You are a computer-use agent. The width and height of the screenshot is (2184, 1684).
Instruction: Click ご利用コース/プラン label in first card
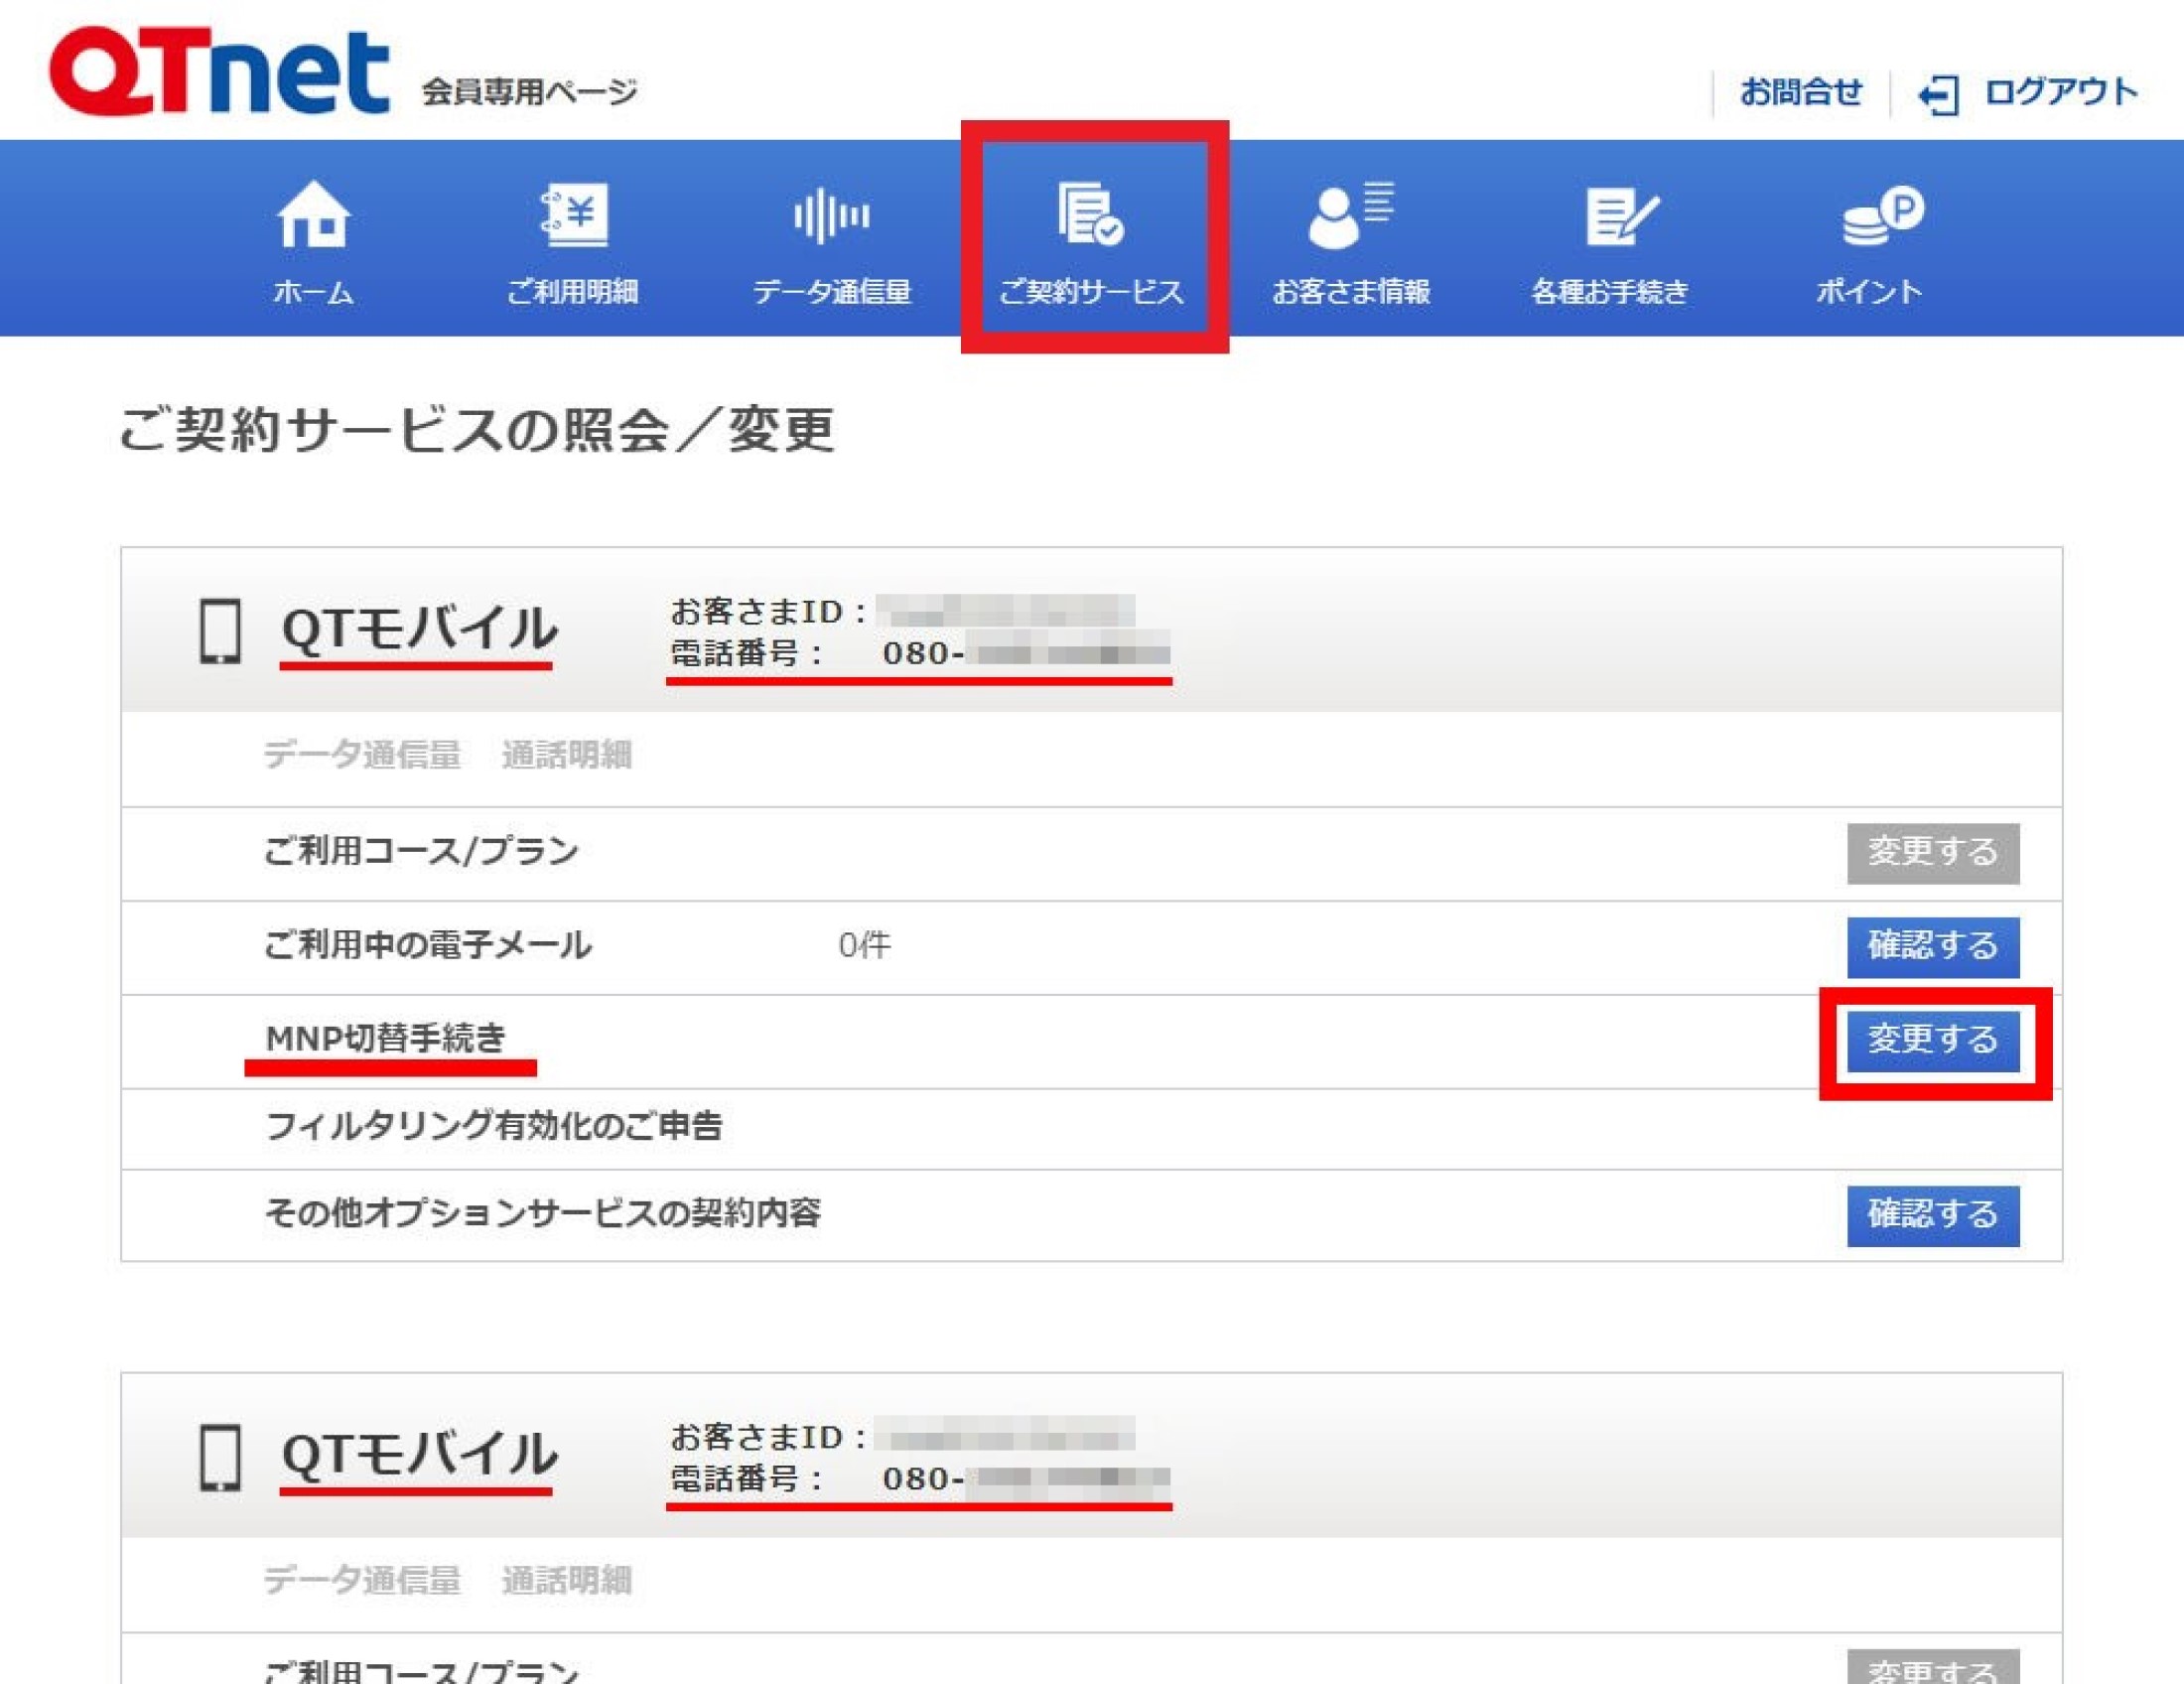[x=421, y=852]
